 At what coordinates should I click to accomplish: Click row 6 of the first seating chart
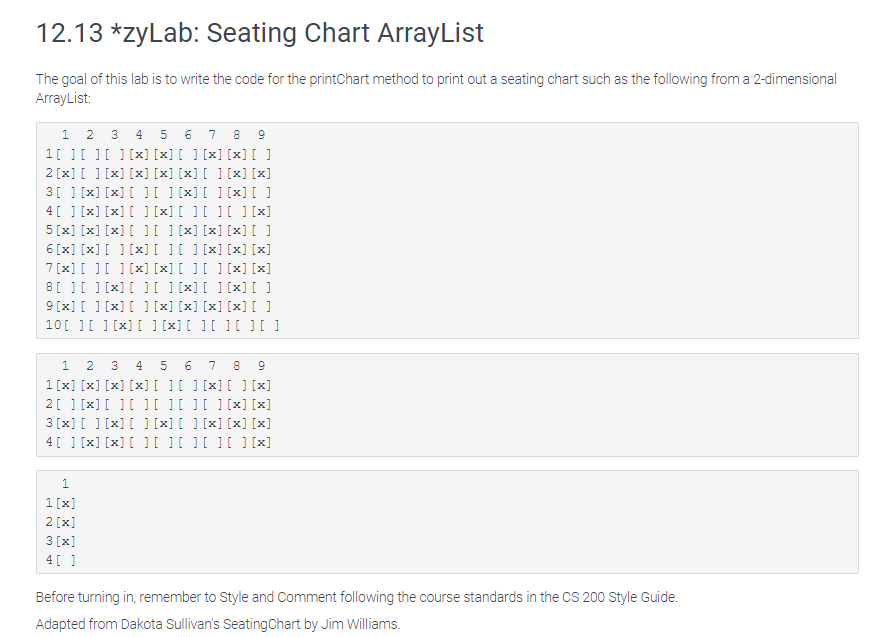(x=159, y=249)
